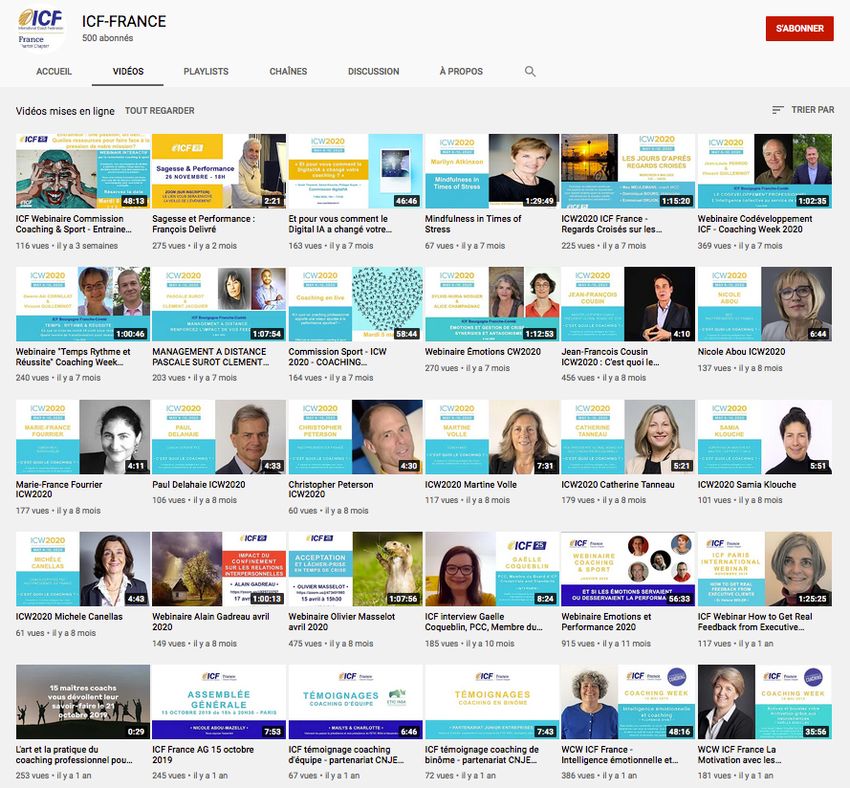This screenshot has height=788, width=850.
Task: Open the DISCUSSION tab
Action: click(373, 72)
